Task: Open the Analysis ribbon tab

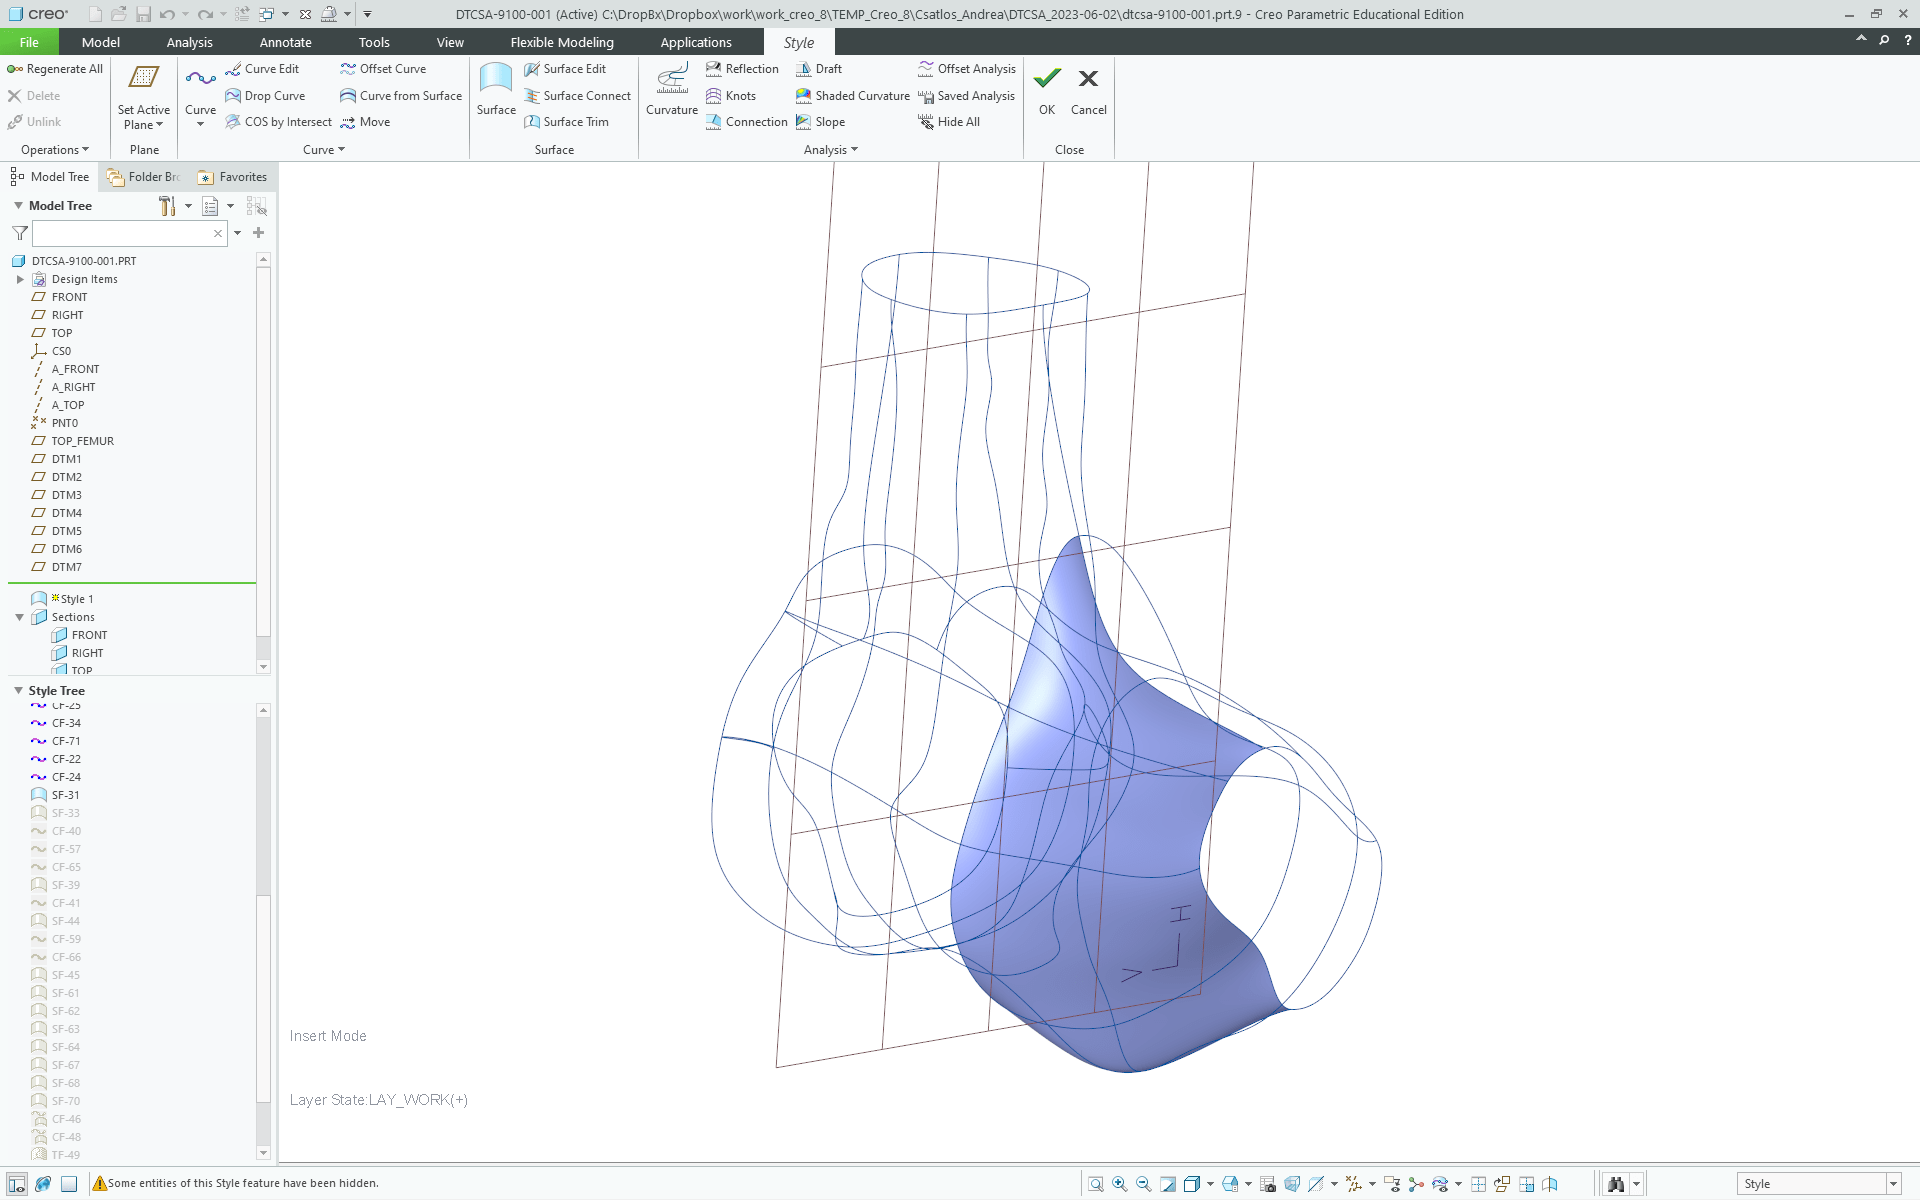Action: [189, 42]
